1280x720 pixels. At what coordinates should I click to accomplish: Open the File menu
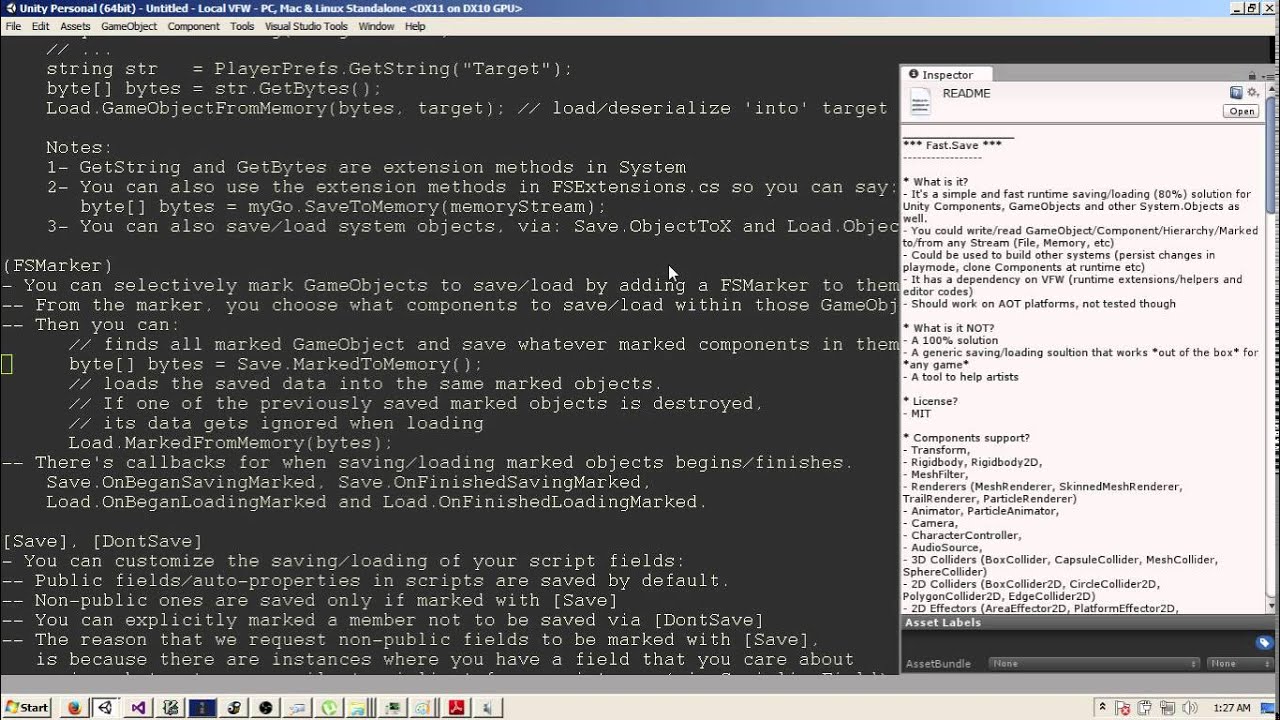coord(13,26)
